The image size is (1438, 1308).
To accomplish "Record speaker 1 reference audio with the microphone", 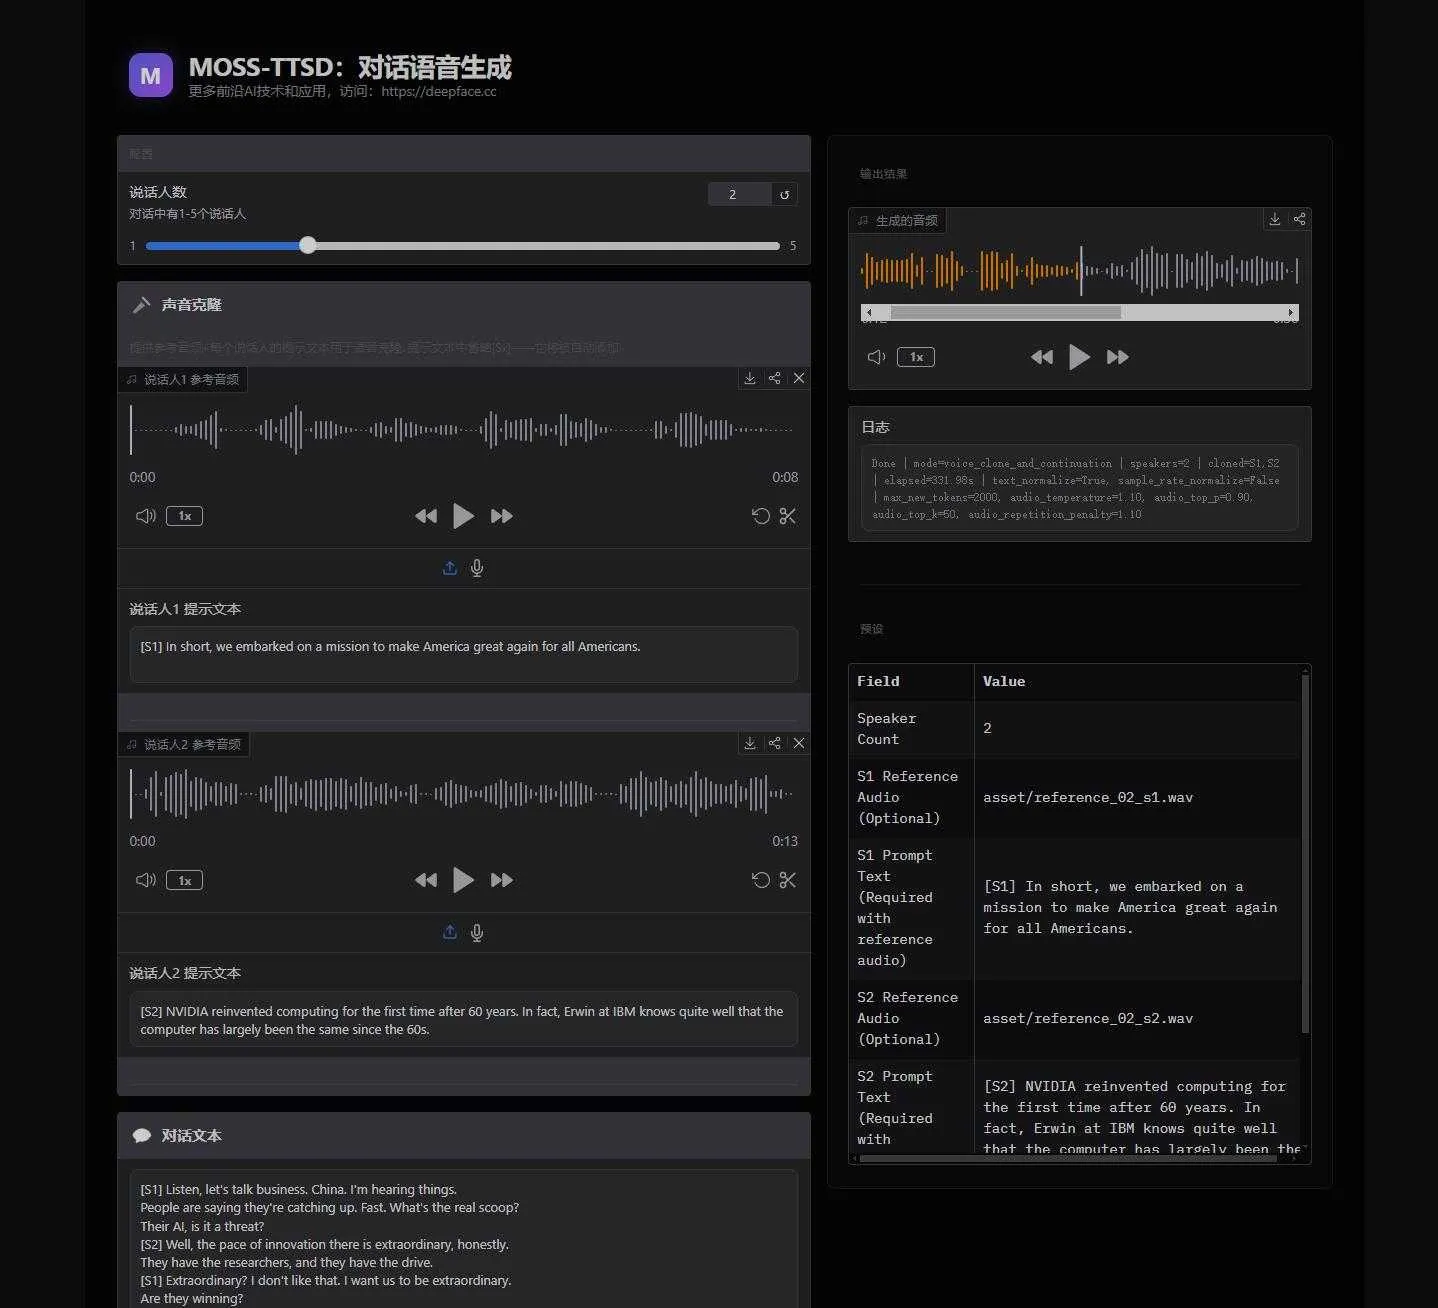I will pos(477,568).
